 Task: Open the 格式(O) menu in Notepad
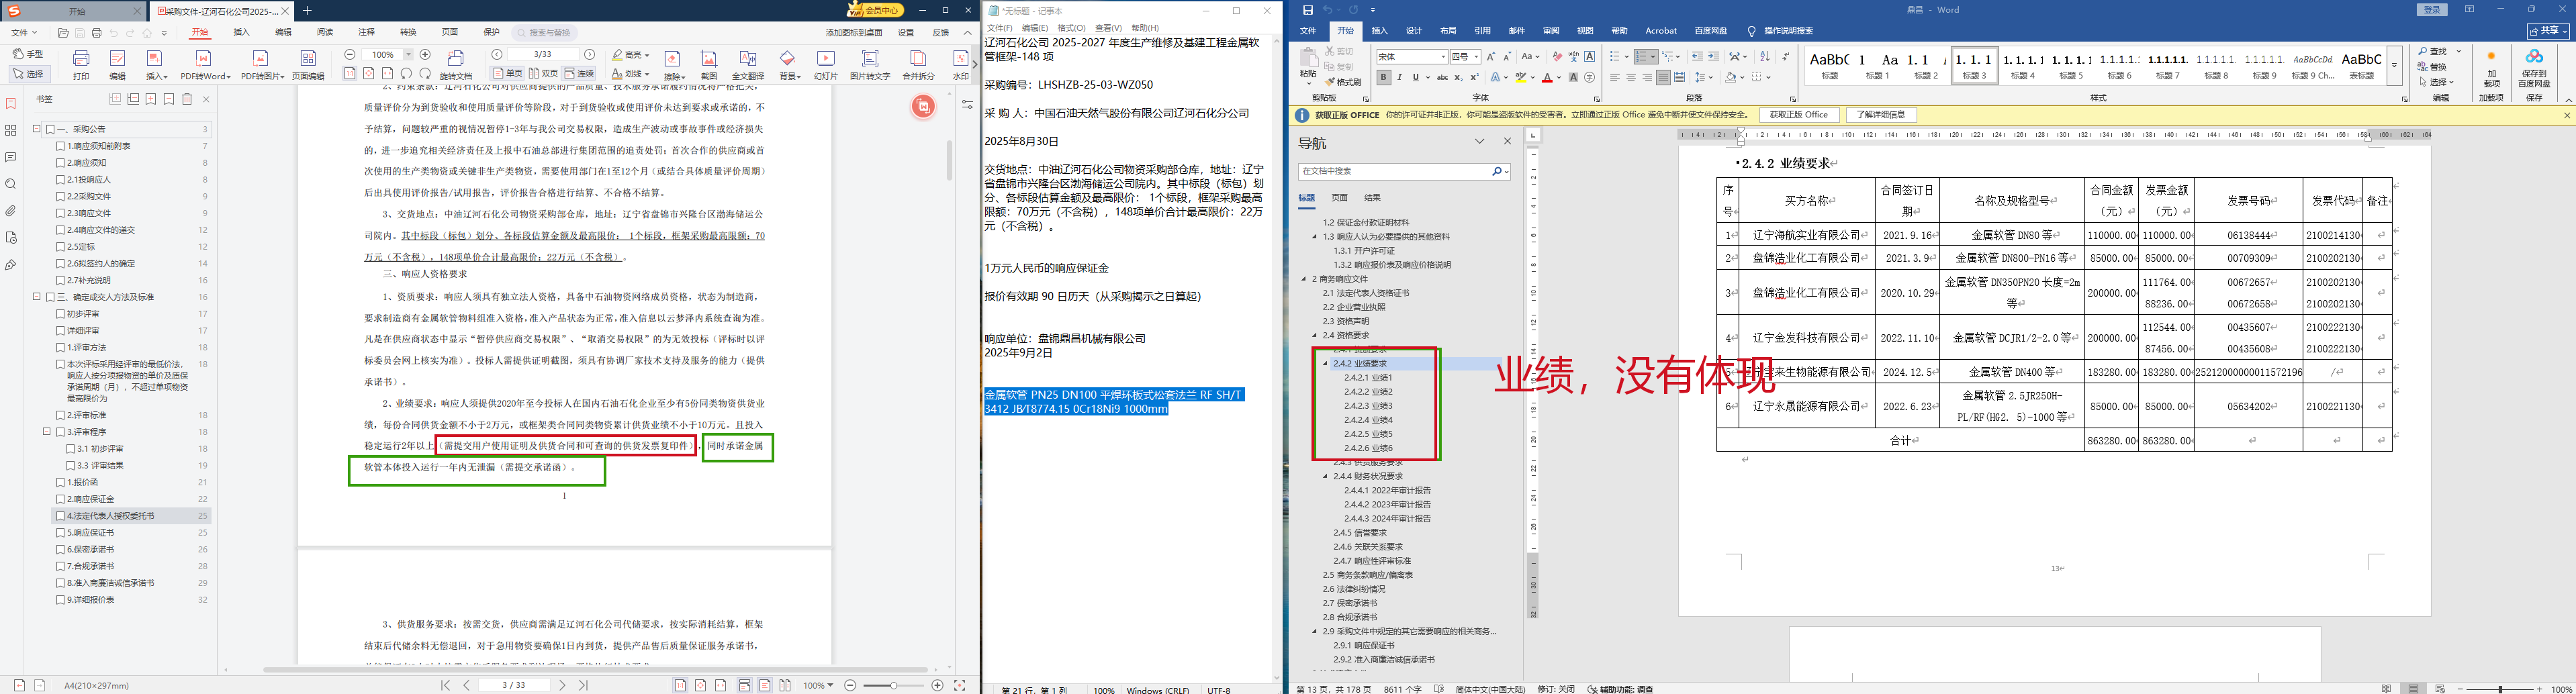(1071, 28)
